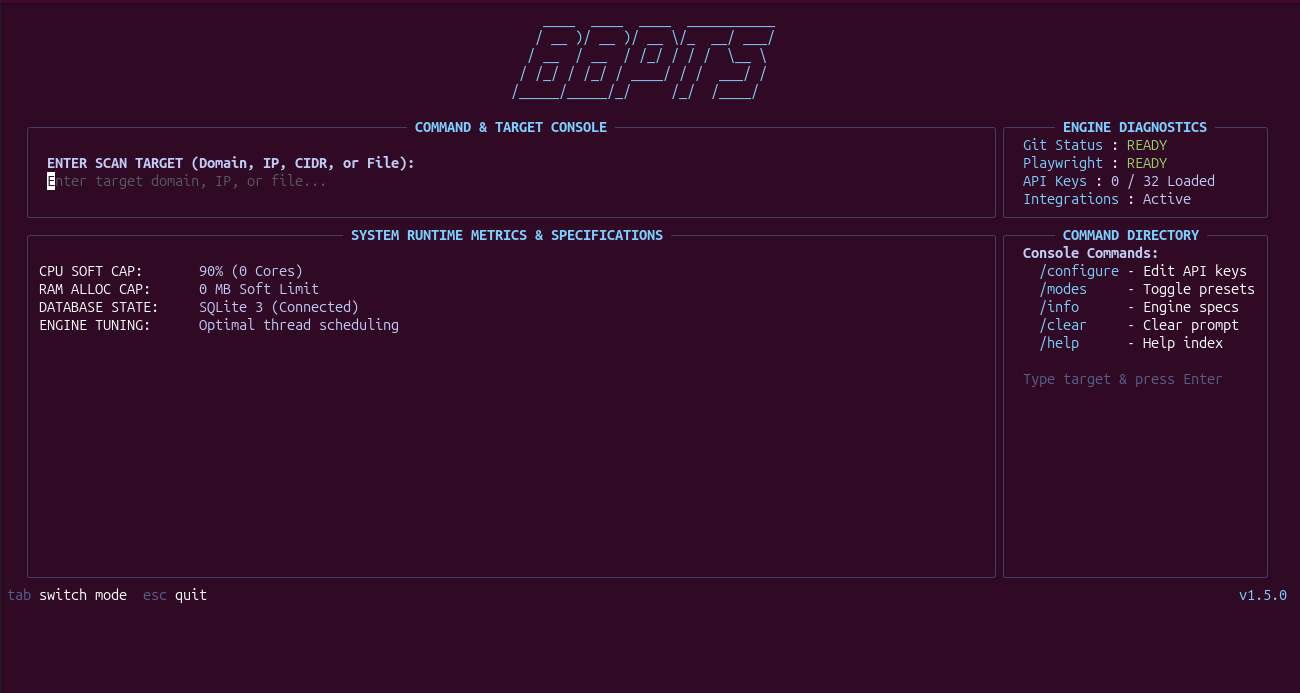Image resolution: width=1300 pixels, height=693 pixels.
Task: Click the COMMAND DIRECTORY panel title
Action: (x=1131, y=235)
